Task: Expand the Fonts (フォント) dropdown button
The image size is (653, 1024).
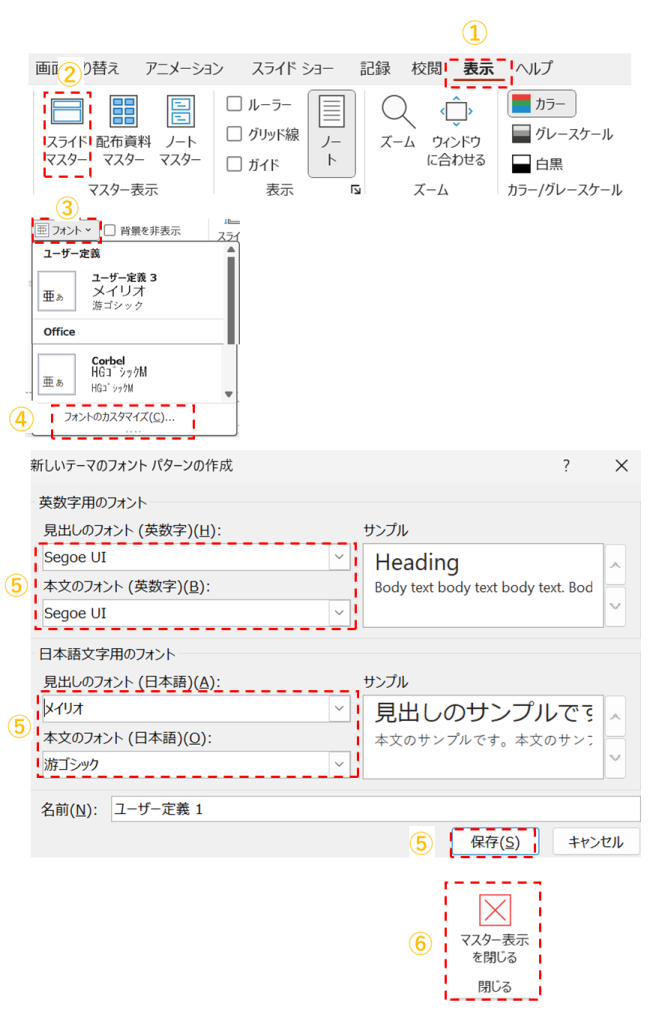Action: pyautogui.click(x=65, y=230)
